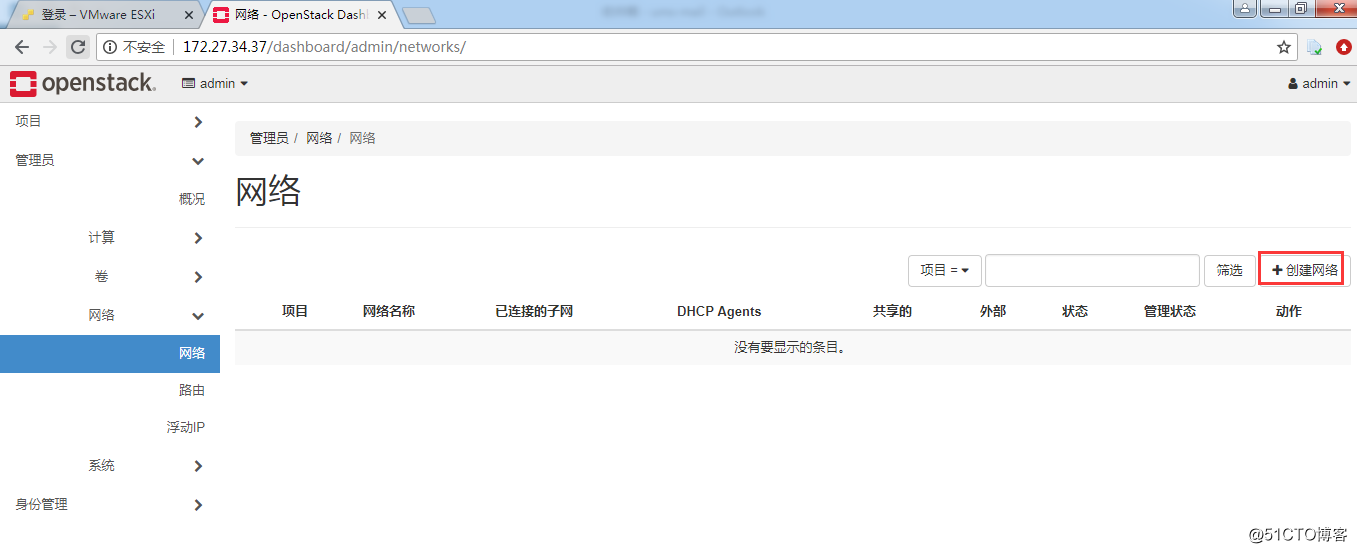Click the 网络 page heading

coord(268,191)
